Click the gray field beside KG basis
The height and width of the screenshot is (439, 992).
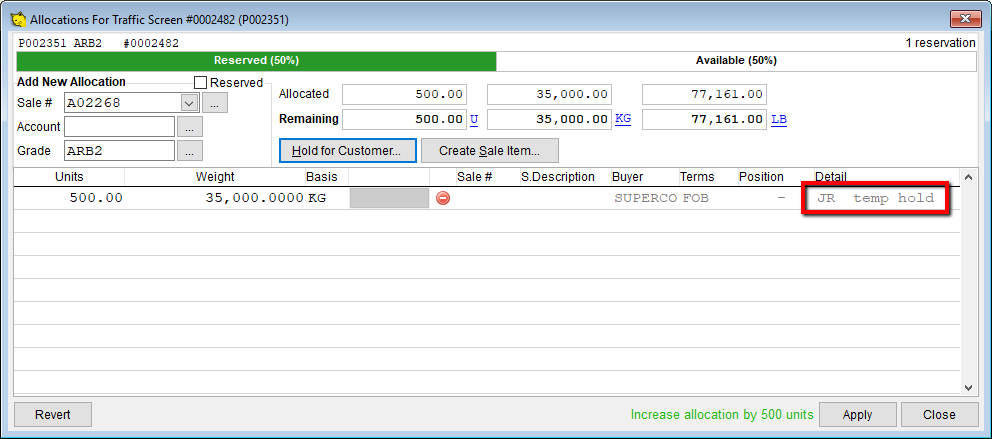coord(389,198)
